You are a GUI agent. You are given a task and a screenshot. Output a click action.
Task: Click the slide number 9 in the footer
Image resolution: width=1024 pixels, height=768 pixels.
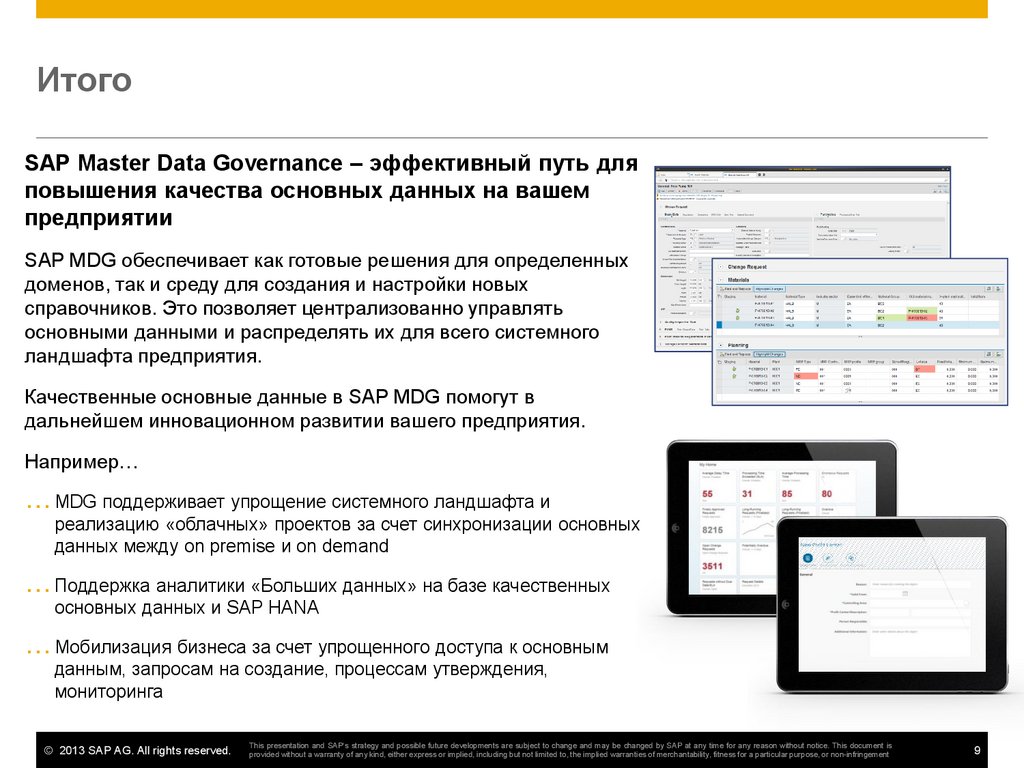click(977, 750)
